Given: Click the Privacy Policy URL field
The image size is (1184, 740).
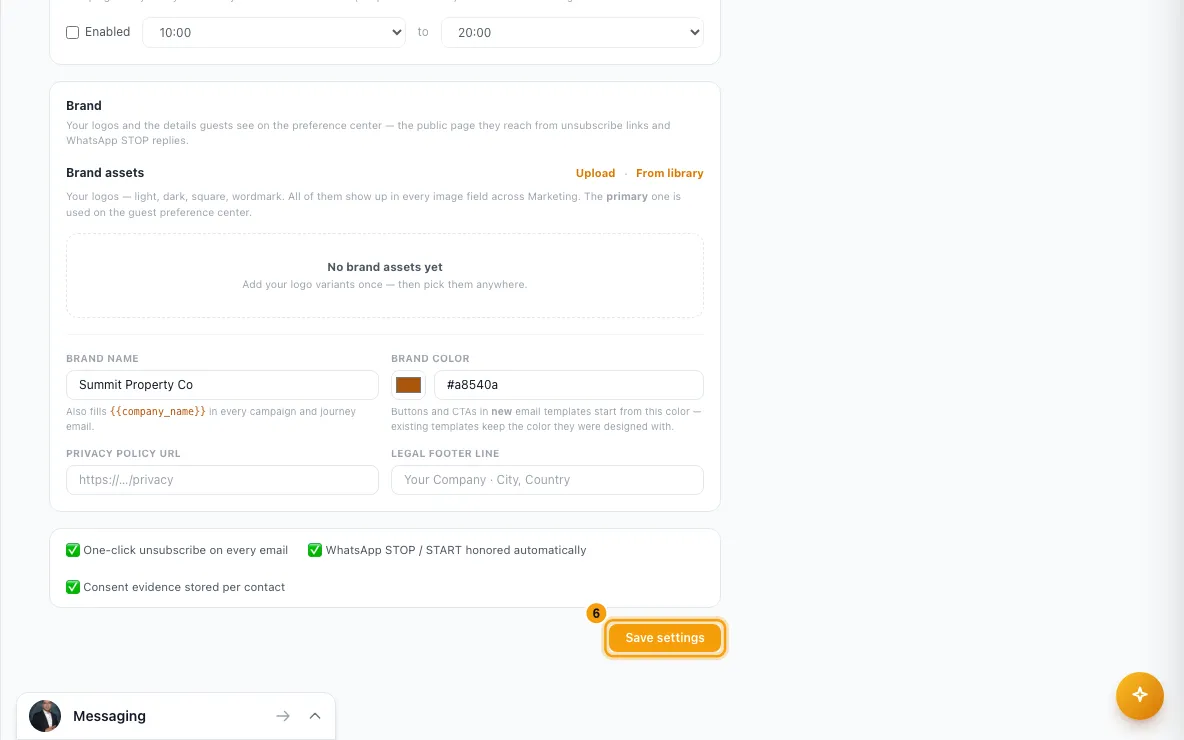Looking at the screenshot, I should point(222,480).
